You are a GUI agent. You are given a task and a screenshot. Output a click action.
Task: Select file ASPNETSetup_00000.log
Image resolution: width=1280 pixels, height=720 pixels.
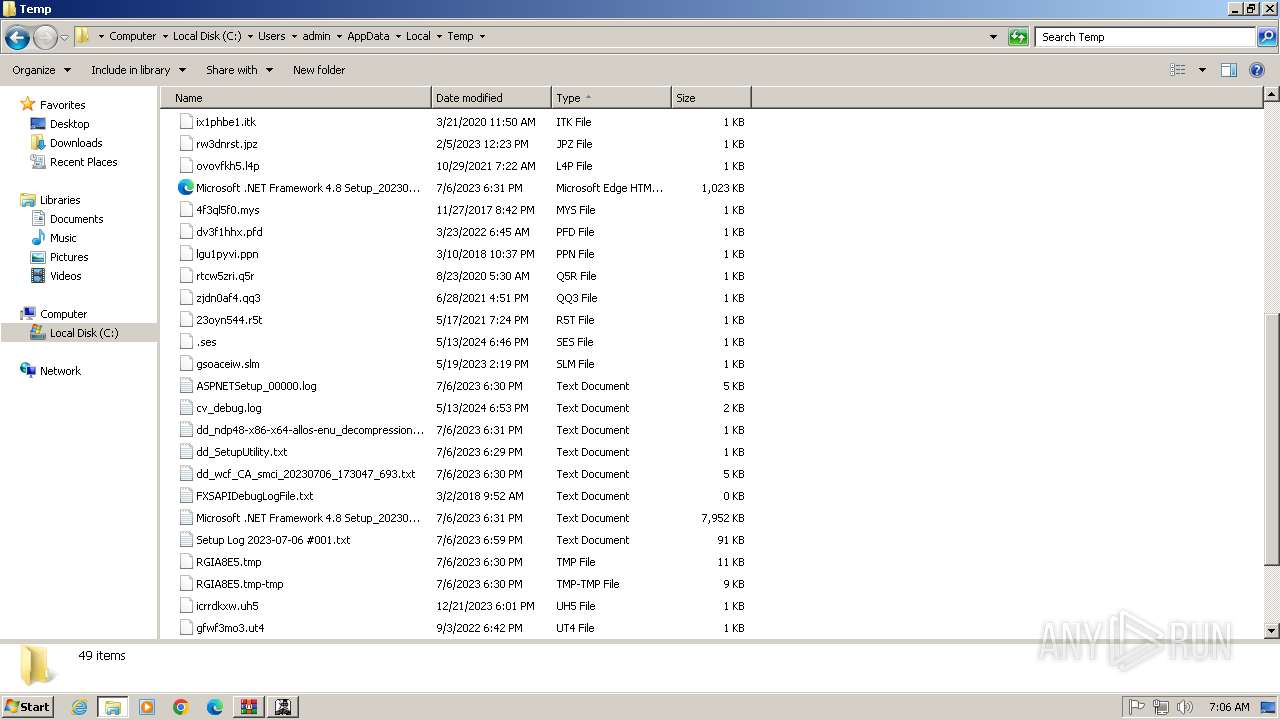coord(256,386)
